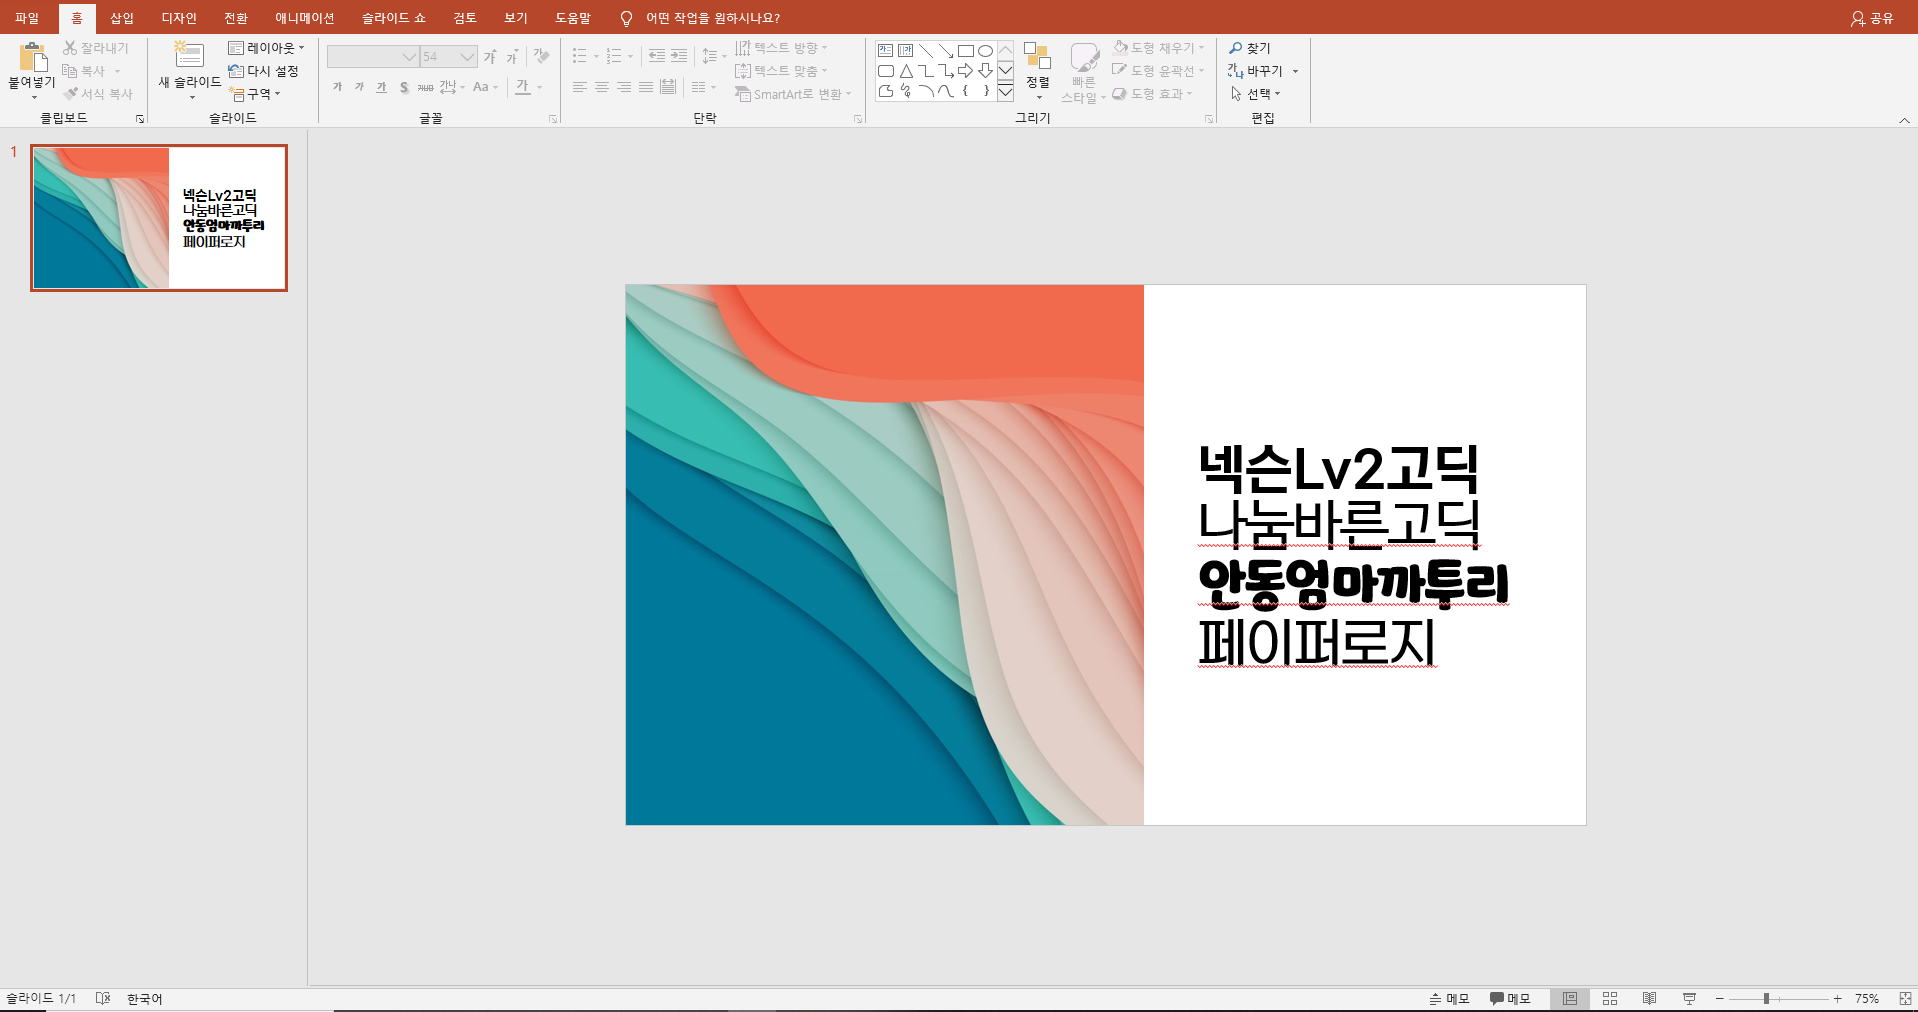Viewport: 1918px width, 1012px height.
Task: Toggle underline 가 formatting
Action: point(381,87)
